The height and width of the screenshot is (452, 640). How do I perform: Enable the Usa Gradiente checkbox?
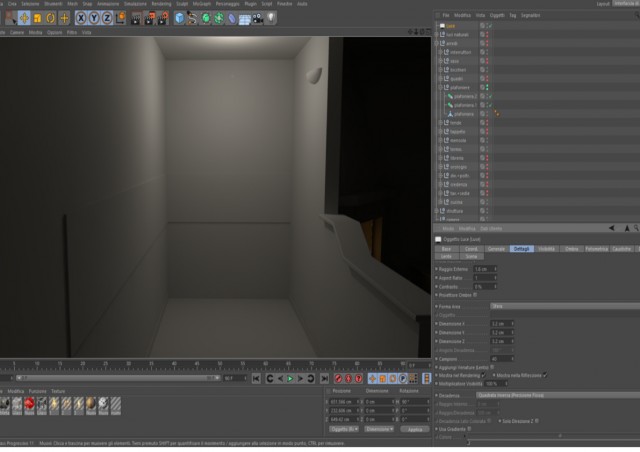(469, 429)
